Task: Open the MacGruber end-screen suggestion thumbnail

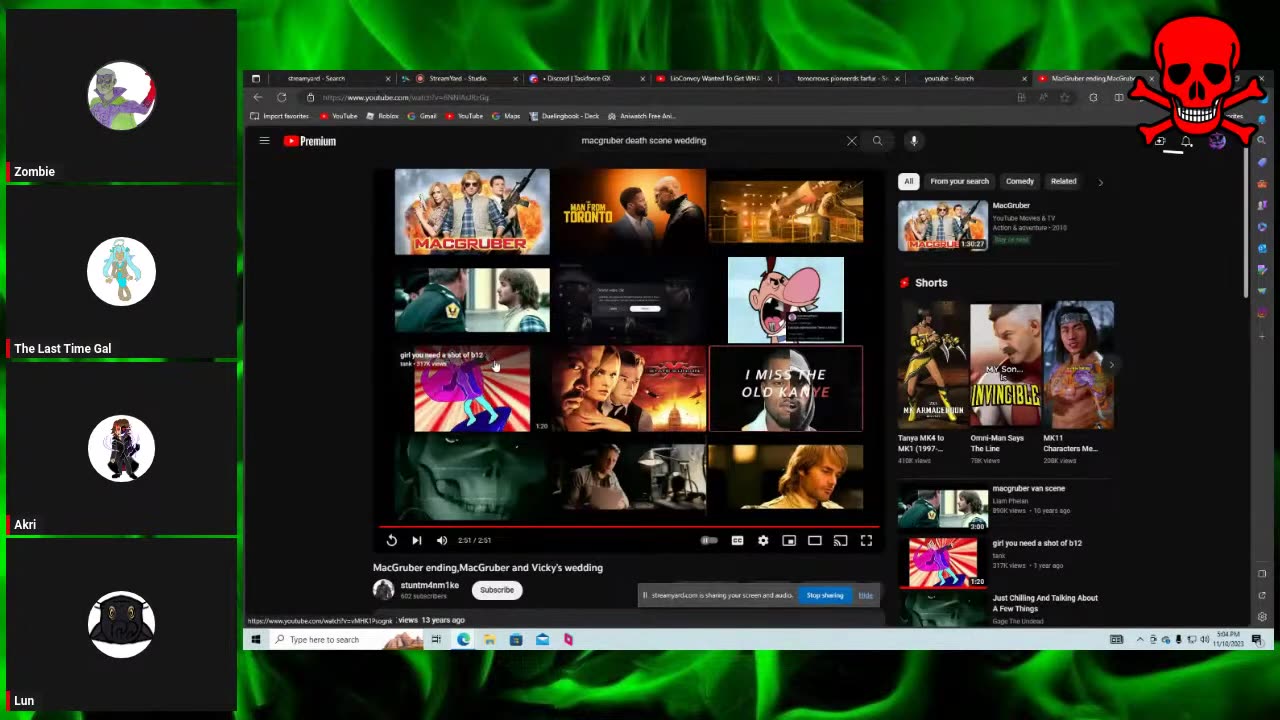Action: tap(472, 212)
